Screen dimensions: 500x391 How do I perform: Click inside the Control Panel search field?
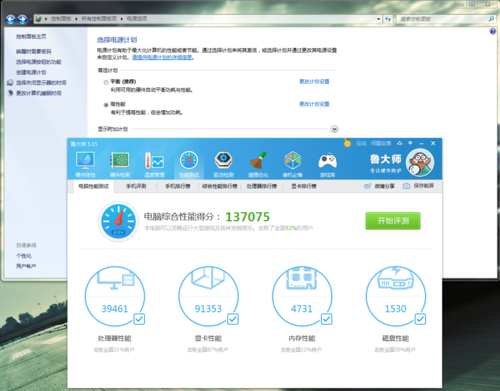(x=442, y=19)
